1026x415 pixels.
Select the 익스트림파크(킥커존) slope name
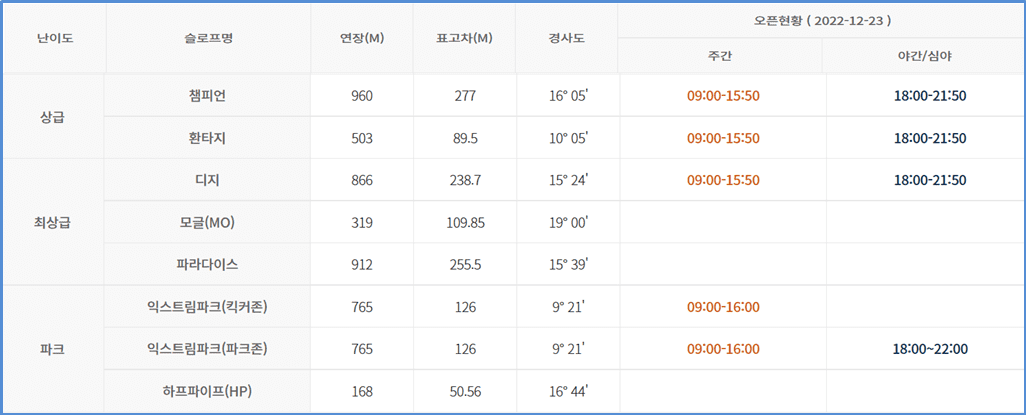[209, 307]
